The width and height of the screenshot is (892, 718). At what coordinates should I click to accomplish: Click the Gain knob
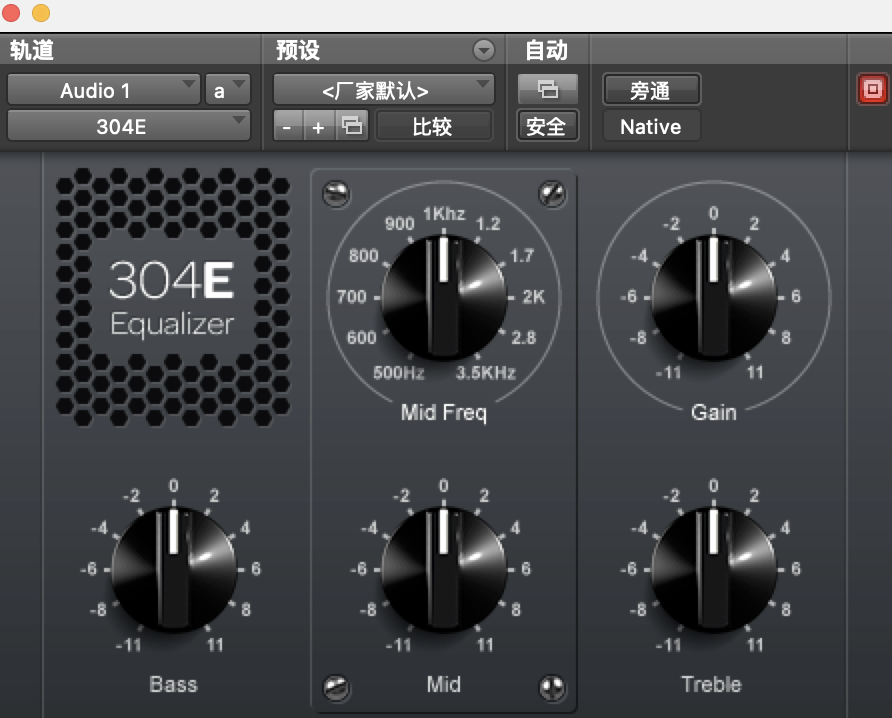click(714, 297)
